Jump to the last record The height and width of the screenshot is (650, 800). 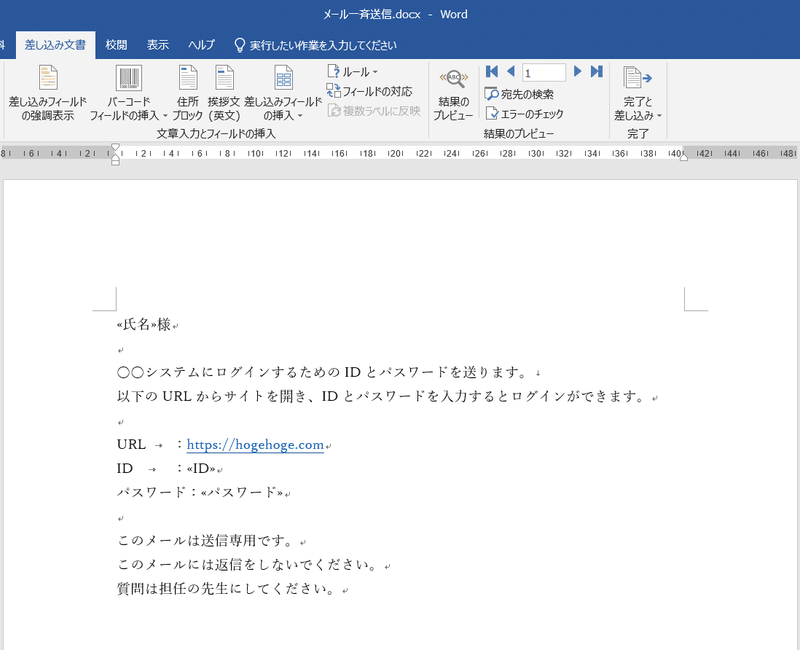point(597,71)
